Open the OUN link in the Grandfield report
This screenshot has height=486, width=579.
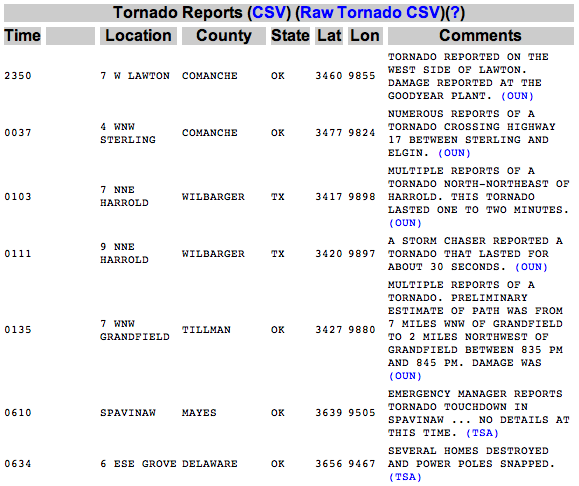point(405,376)
